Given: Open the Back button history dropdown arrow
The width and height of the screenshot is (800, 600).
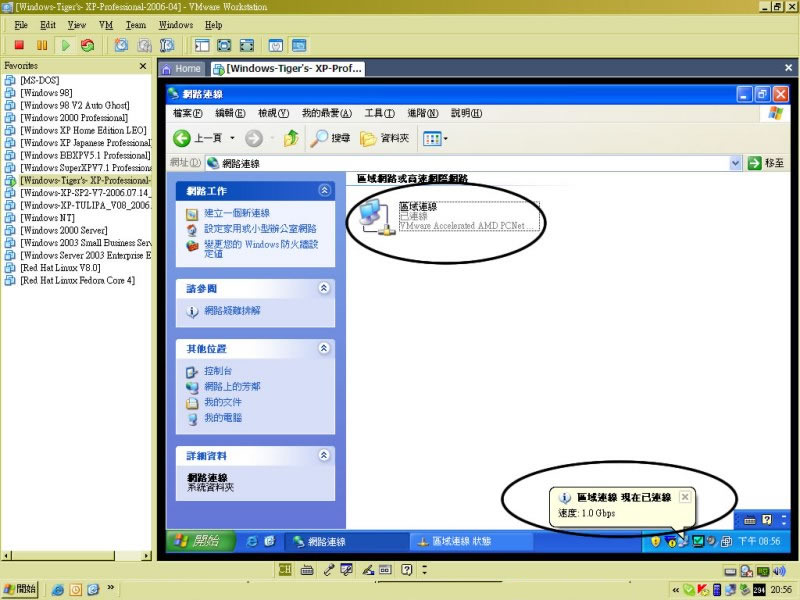Looking at the screenshot, I should tap(232, 138).
